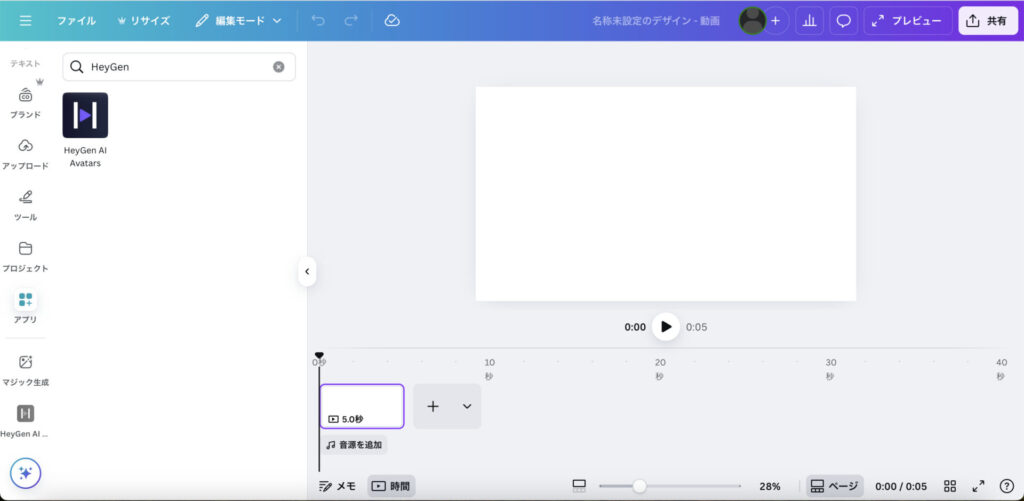
Task: Open the Upload (アップロード) sidebar panel
Action: click(x=25, y=152)
